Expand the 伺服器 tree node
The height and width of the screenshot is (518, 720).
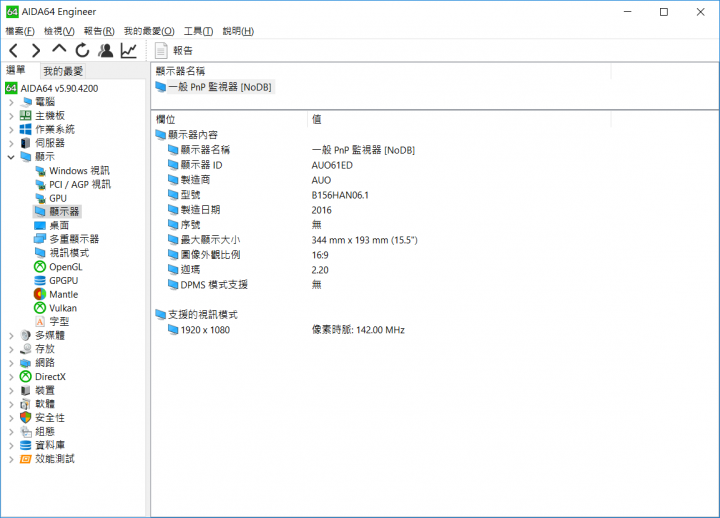click(11, 144)
